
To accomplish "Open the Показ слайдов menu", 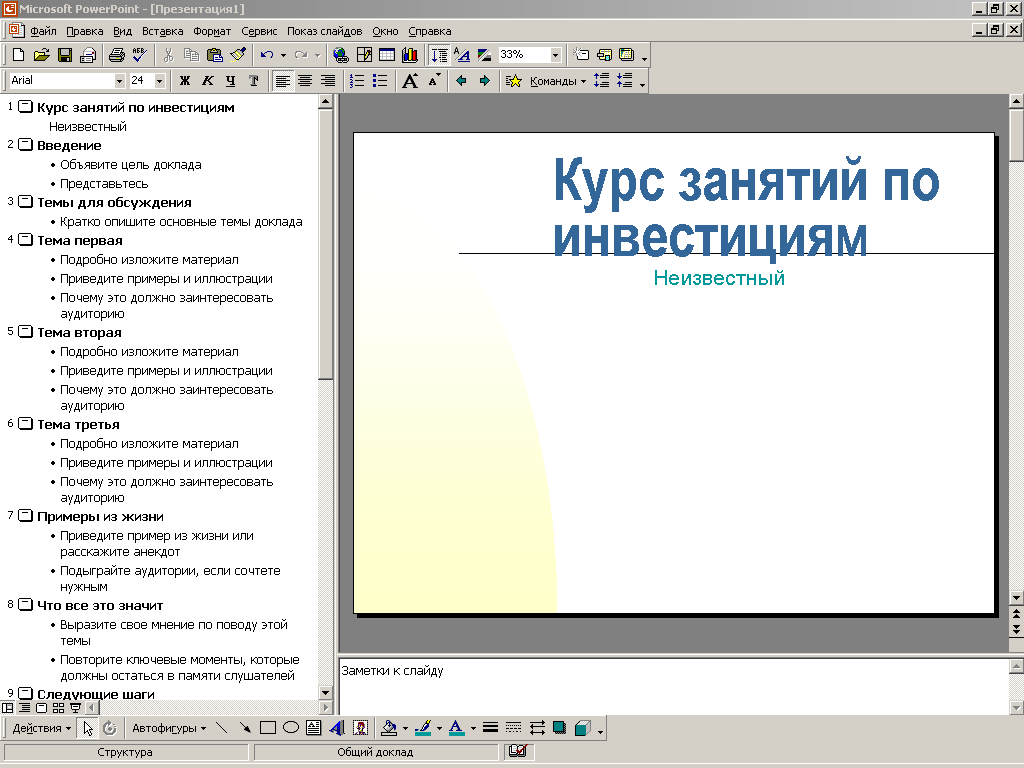I will pyautogui.click(x=325, y=31).
